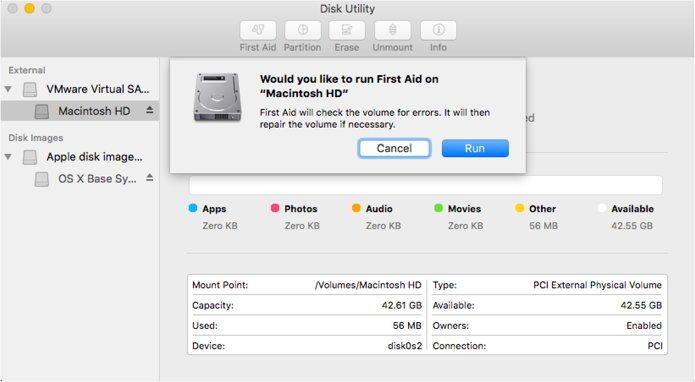Viewport: 695px width, 382px height.
Task: Click the External section header
Action: pos(27,70)
